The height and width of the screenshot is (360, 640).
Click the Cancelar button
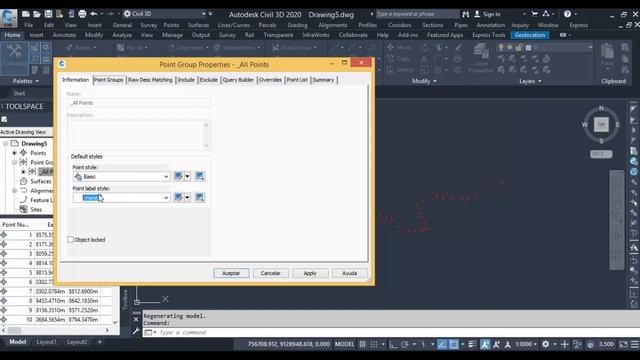pos(271,273)
